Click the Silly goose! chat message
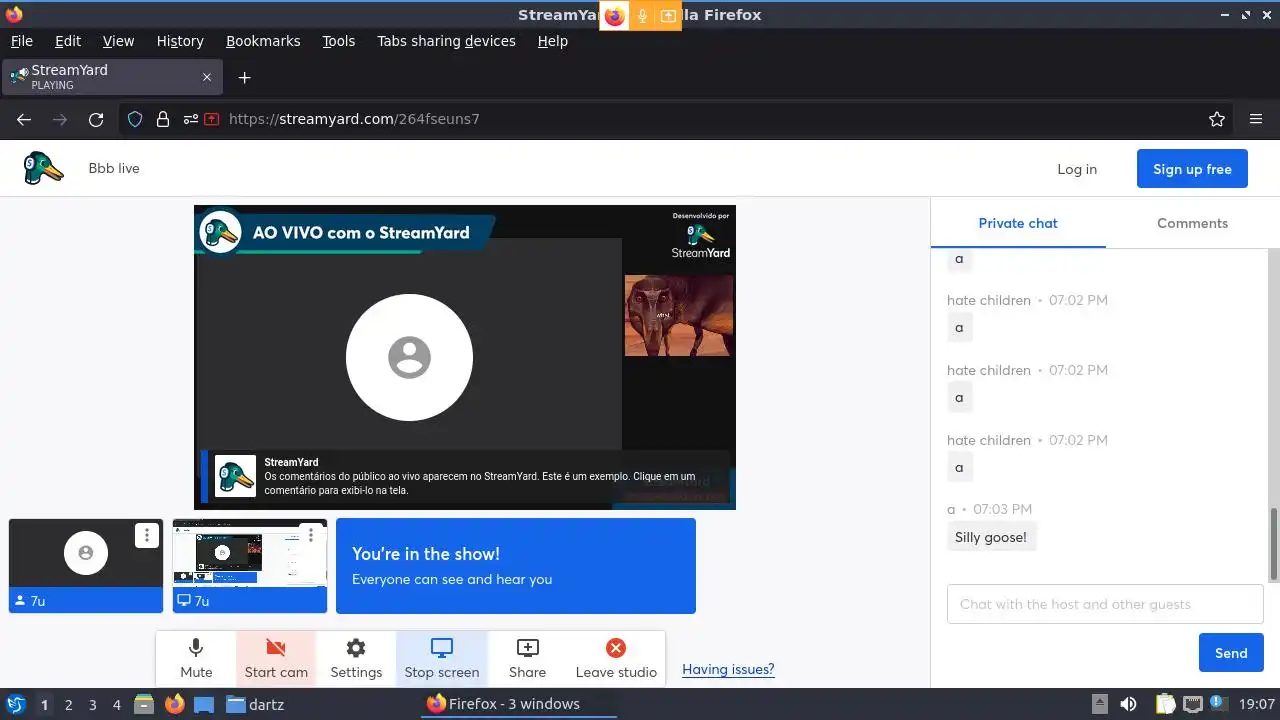The image size is (1280, 720). 991,537
